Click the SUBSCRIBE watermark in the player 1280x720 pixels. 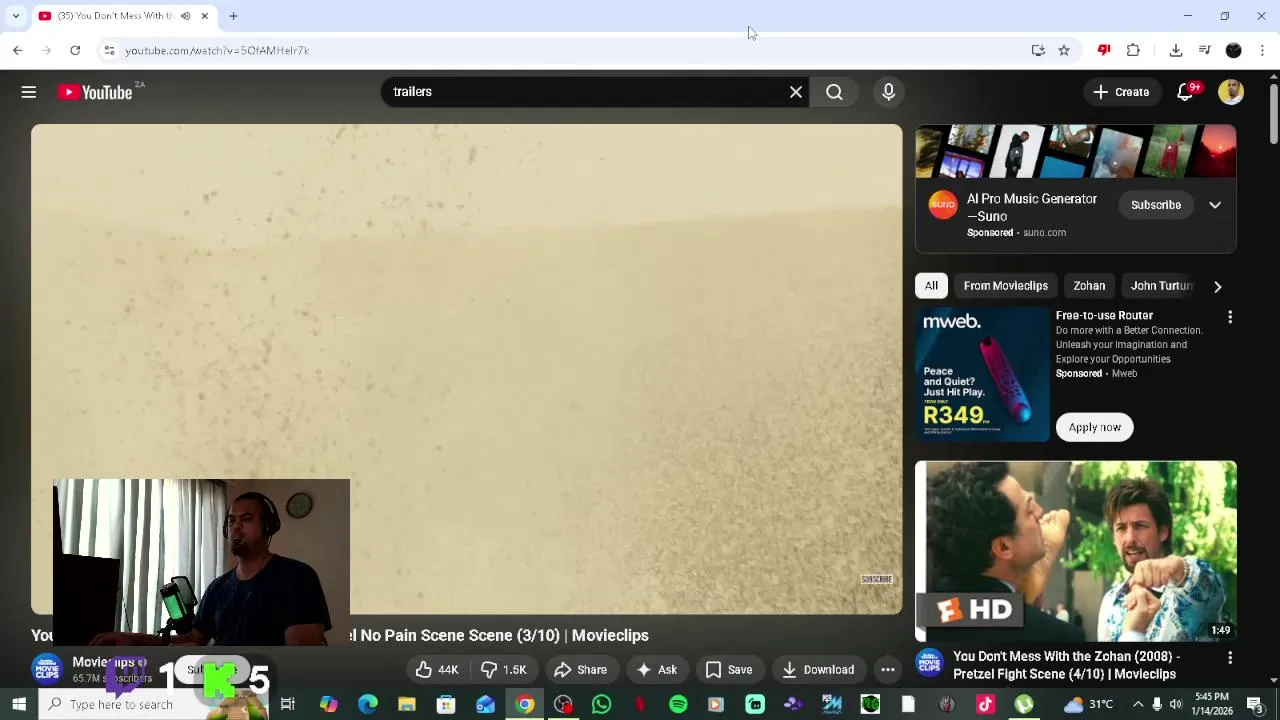pyautogui.click(x=877, y=579)
